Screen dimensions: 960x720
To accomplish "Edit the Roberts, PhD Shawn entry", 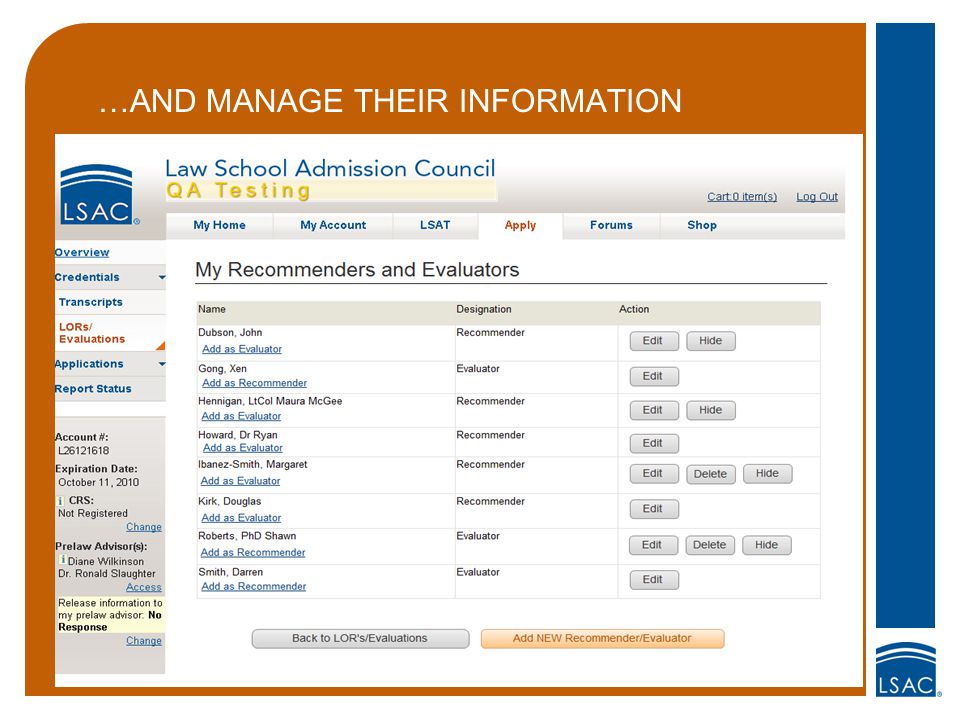I will (x=653, y=545).
